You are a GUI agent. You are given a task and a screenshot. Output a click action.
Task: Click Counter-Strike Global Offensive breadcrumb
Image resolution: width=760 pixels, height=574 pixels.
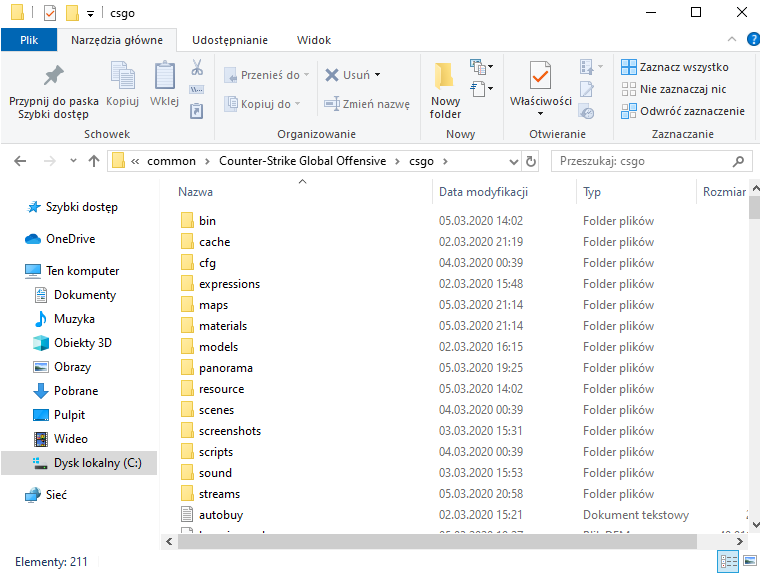(302, 161)
